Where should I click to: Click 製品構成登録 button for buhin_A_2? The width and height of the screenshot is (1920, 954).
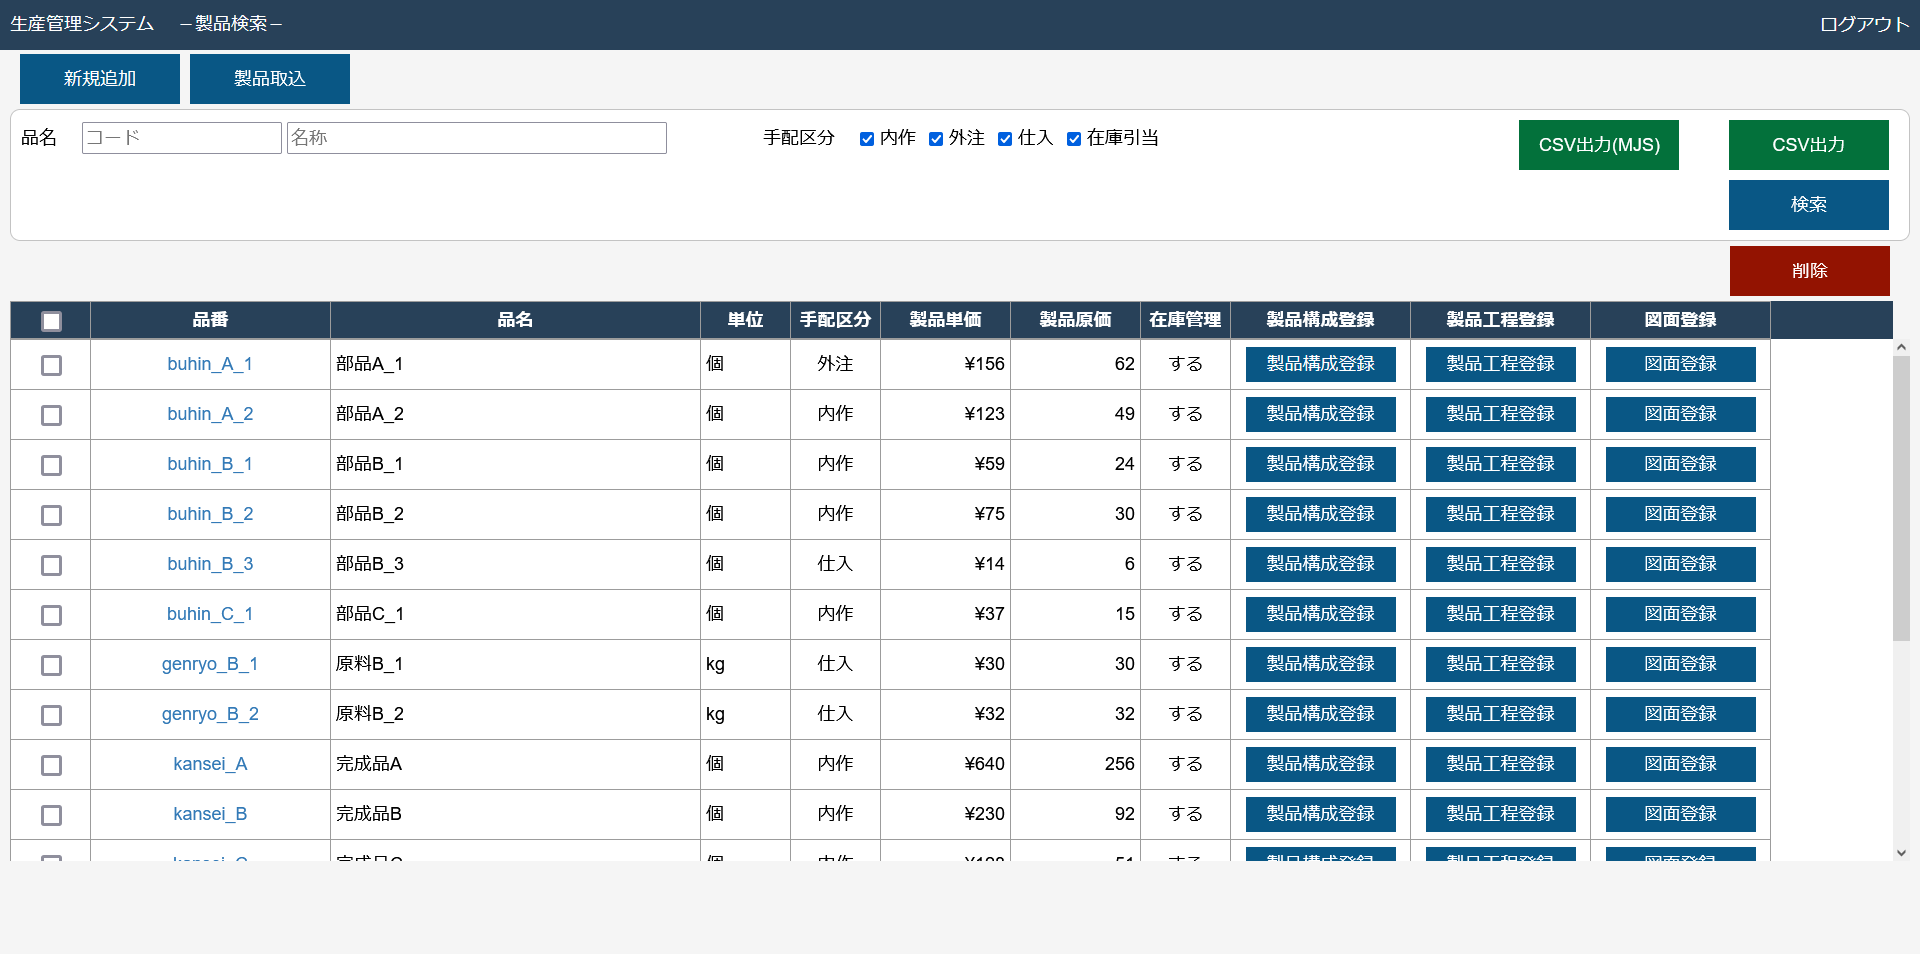click(1320, 414)
